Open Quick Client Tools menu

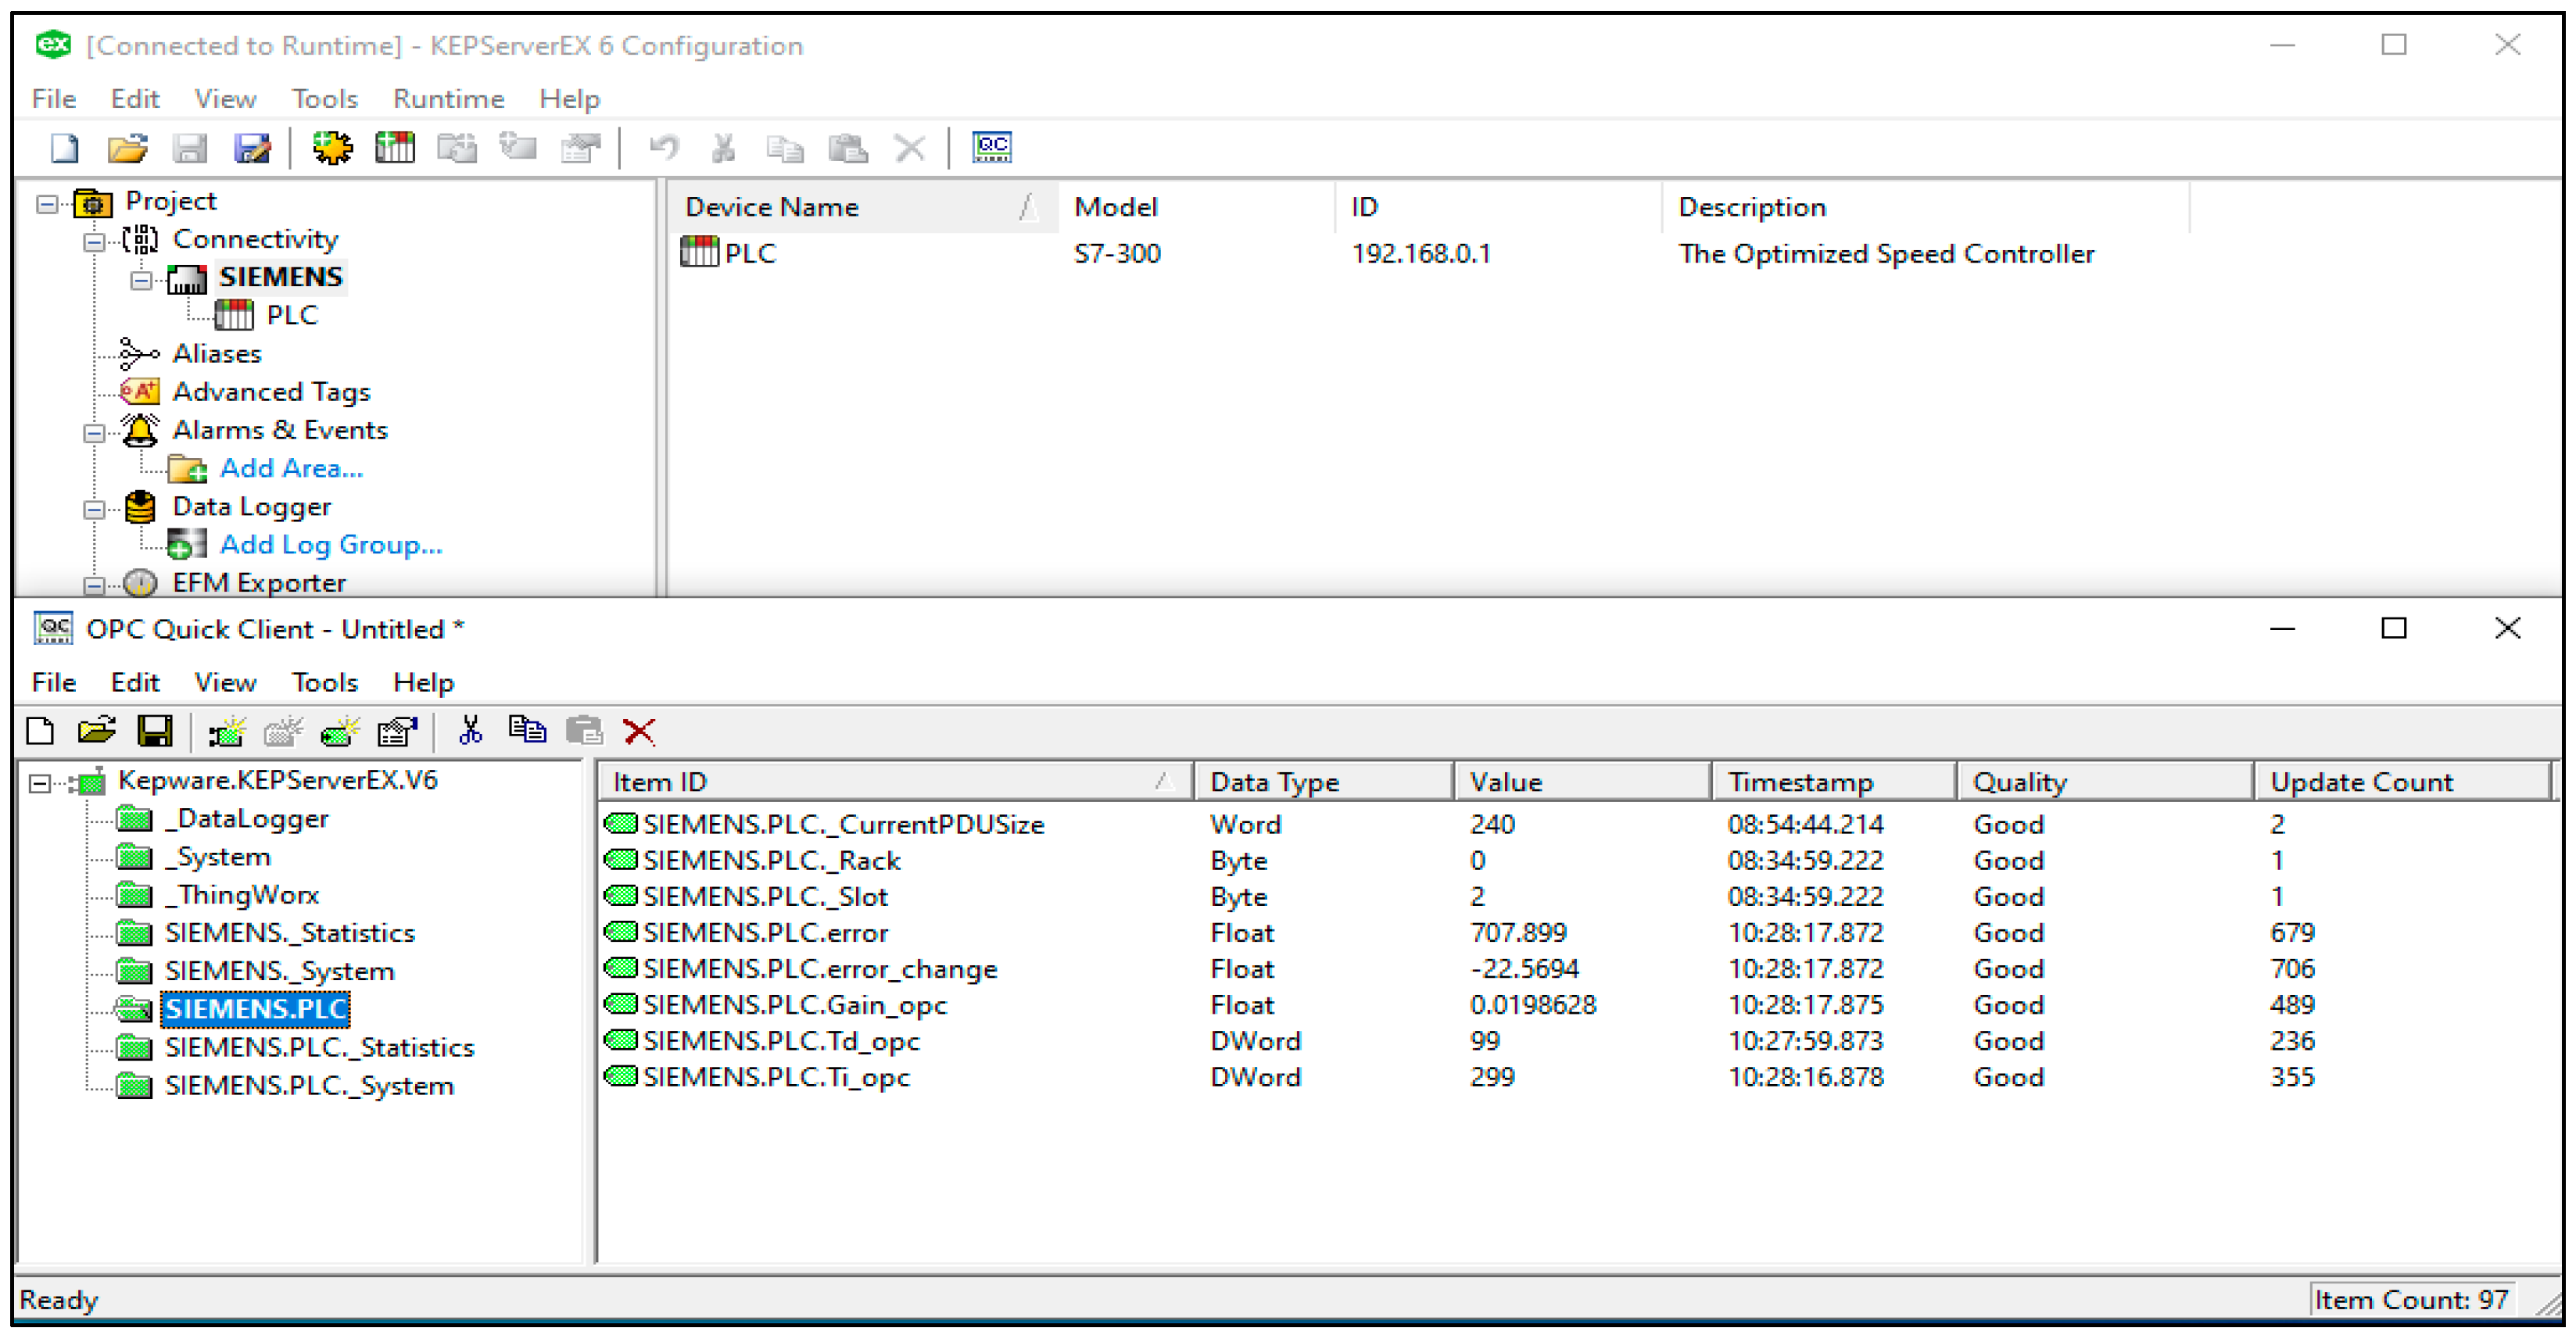(x=324, y=683)
